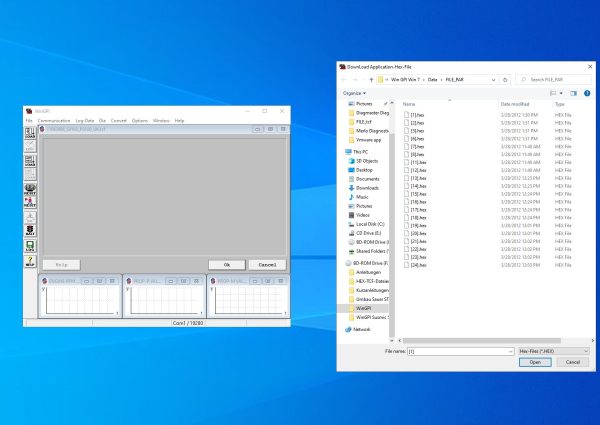Open the Communication menu in WinGPI
The height and width of the screenshot is (425, 600).
point(54,120)
